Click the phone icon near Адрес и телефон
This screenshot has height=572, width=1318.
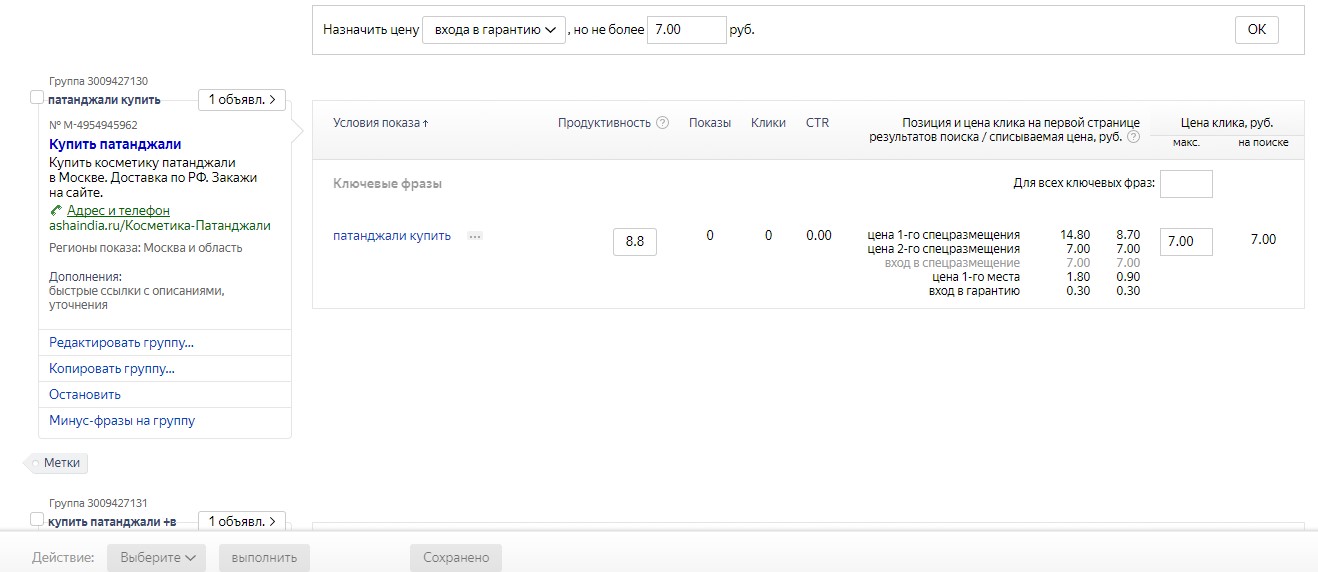pyautogui.click(x=56, y=211)
